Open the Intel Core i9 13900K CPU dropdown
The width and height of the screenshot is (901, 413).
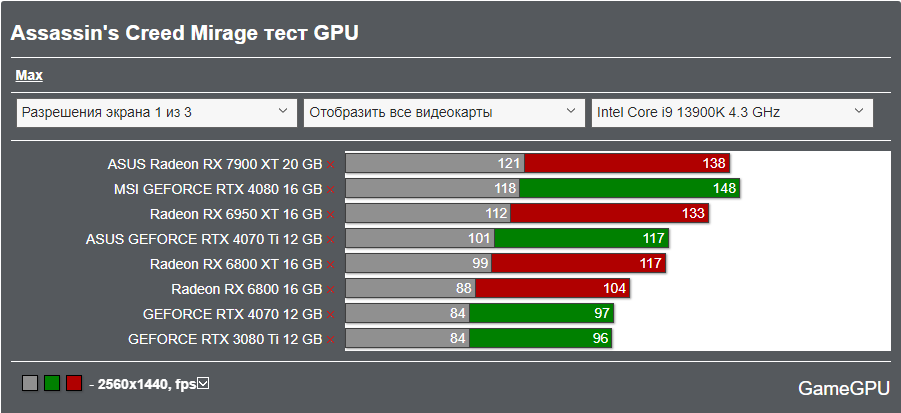click(731, 112)
